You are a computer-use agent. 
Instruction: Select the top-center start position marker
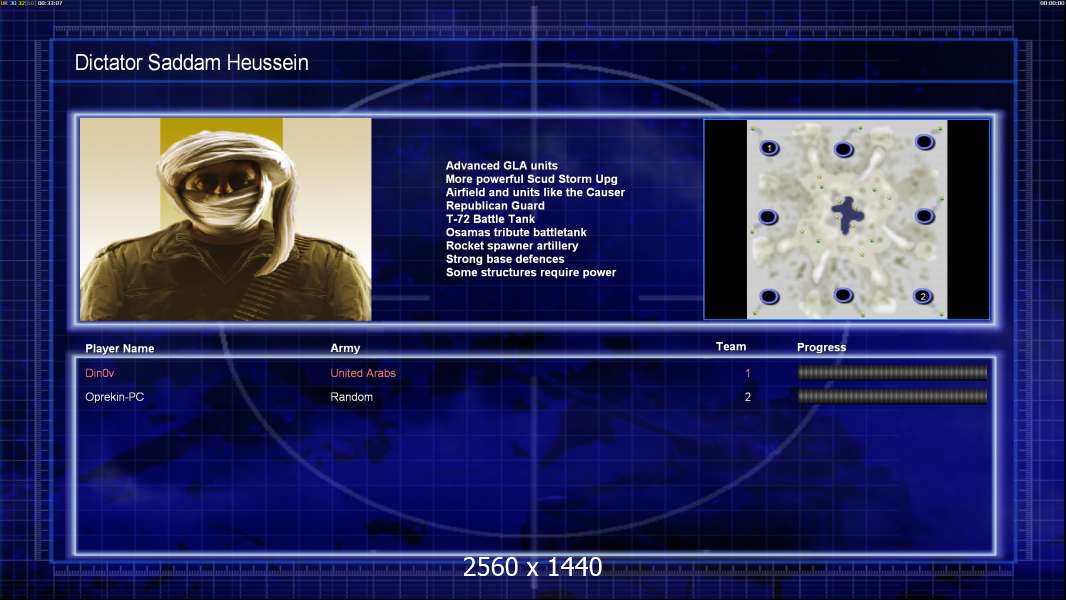[843, 150]
